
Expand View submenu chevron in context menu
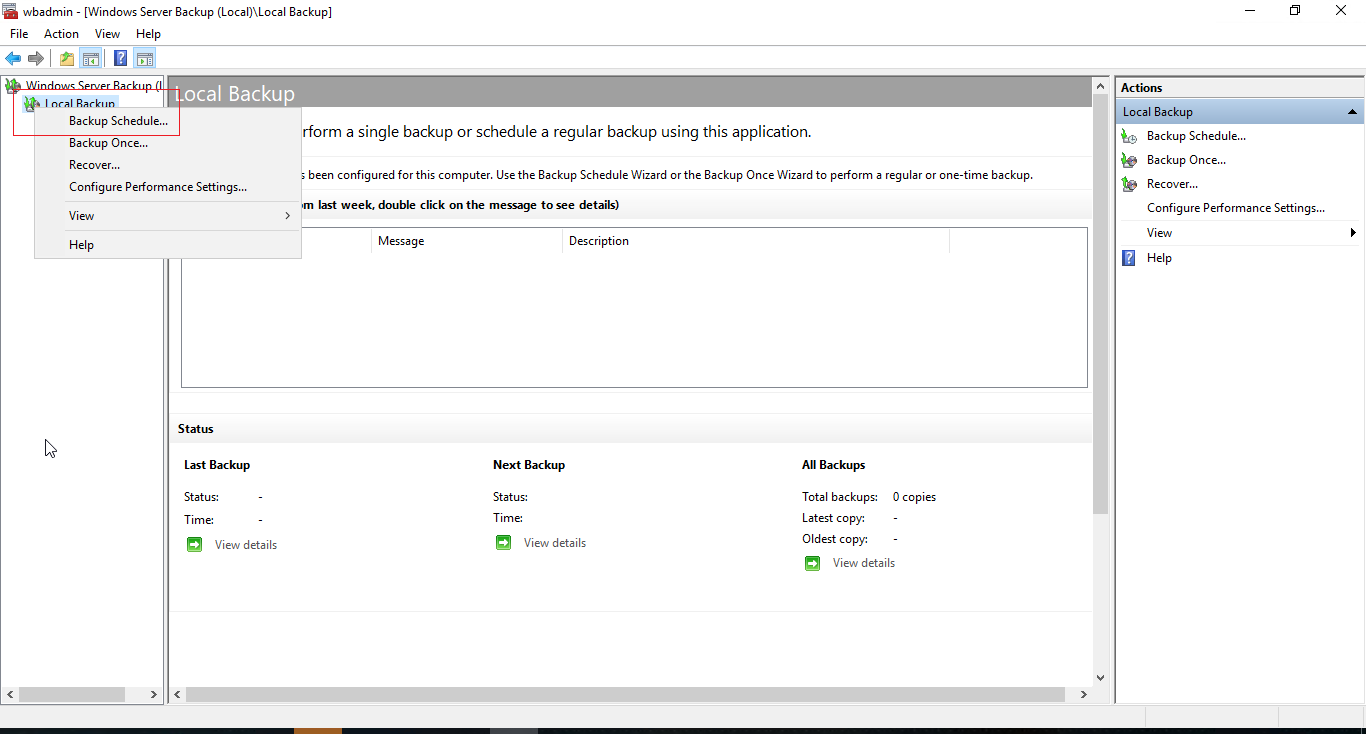(288, 216)
